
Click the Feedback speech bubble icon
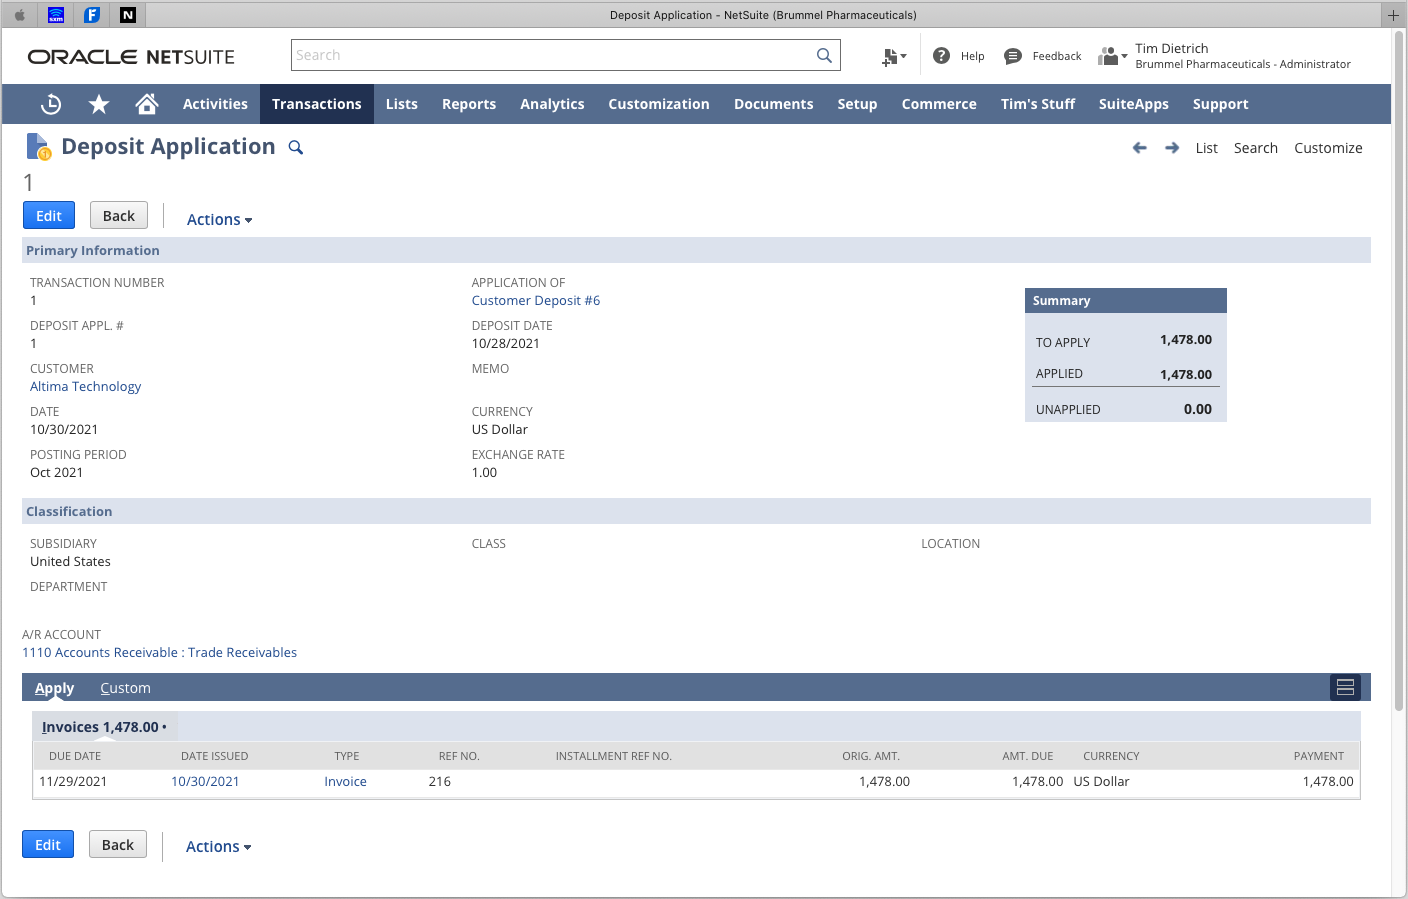(x=1012, y=56)
